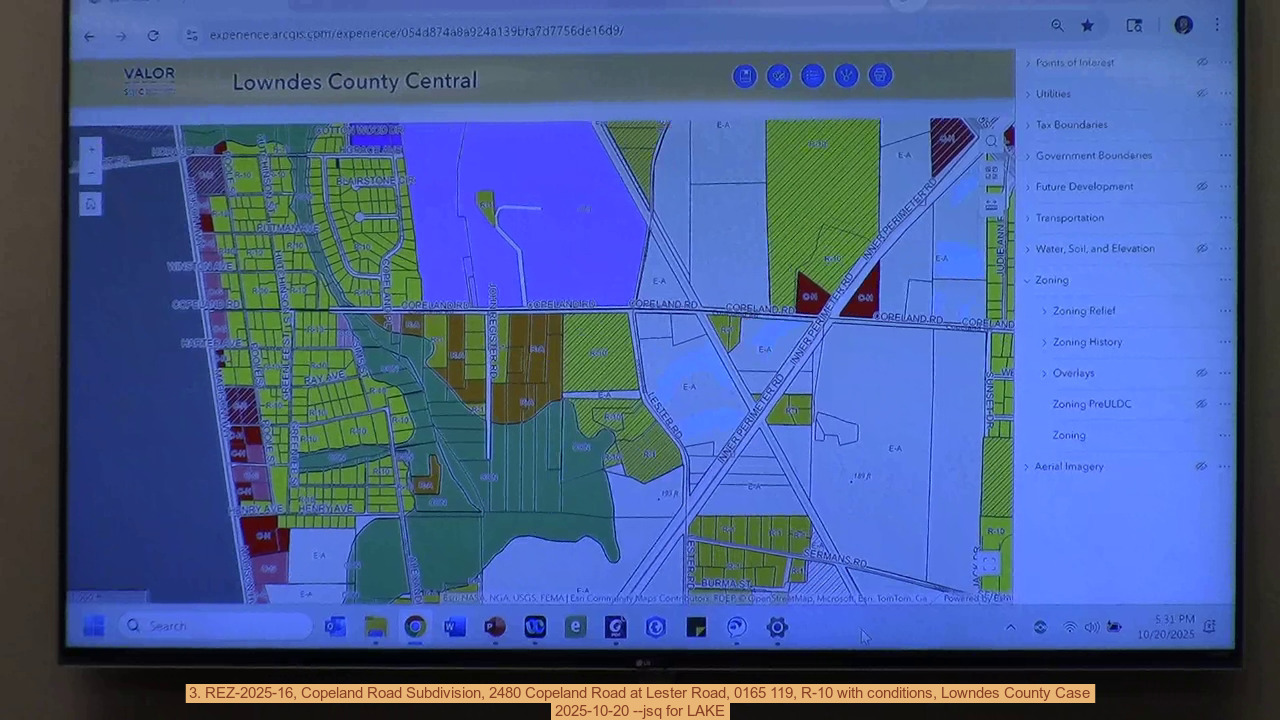Bookmark this page with the star icon
The image size is (1280, 720).
tap(1087, 26)
